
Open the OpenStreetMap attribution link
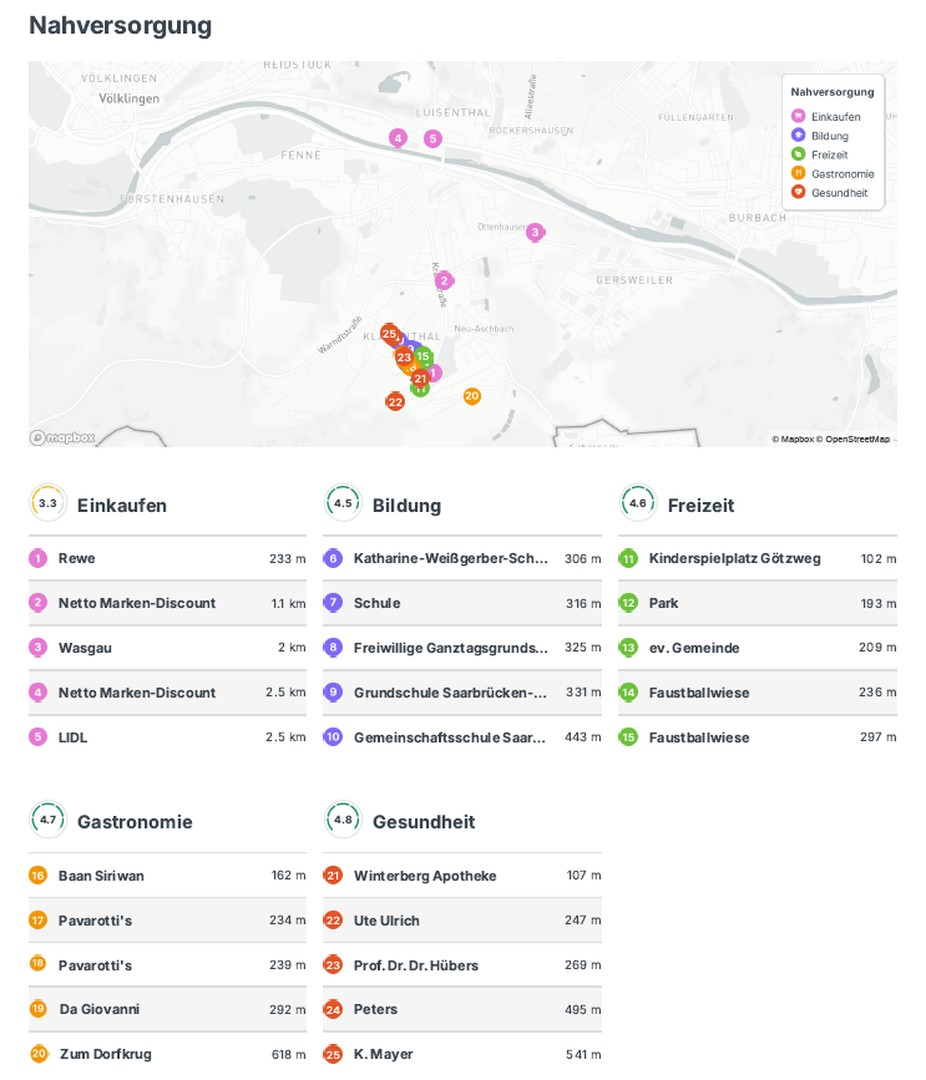(x=853, y=439)
